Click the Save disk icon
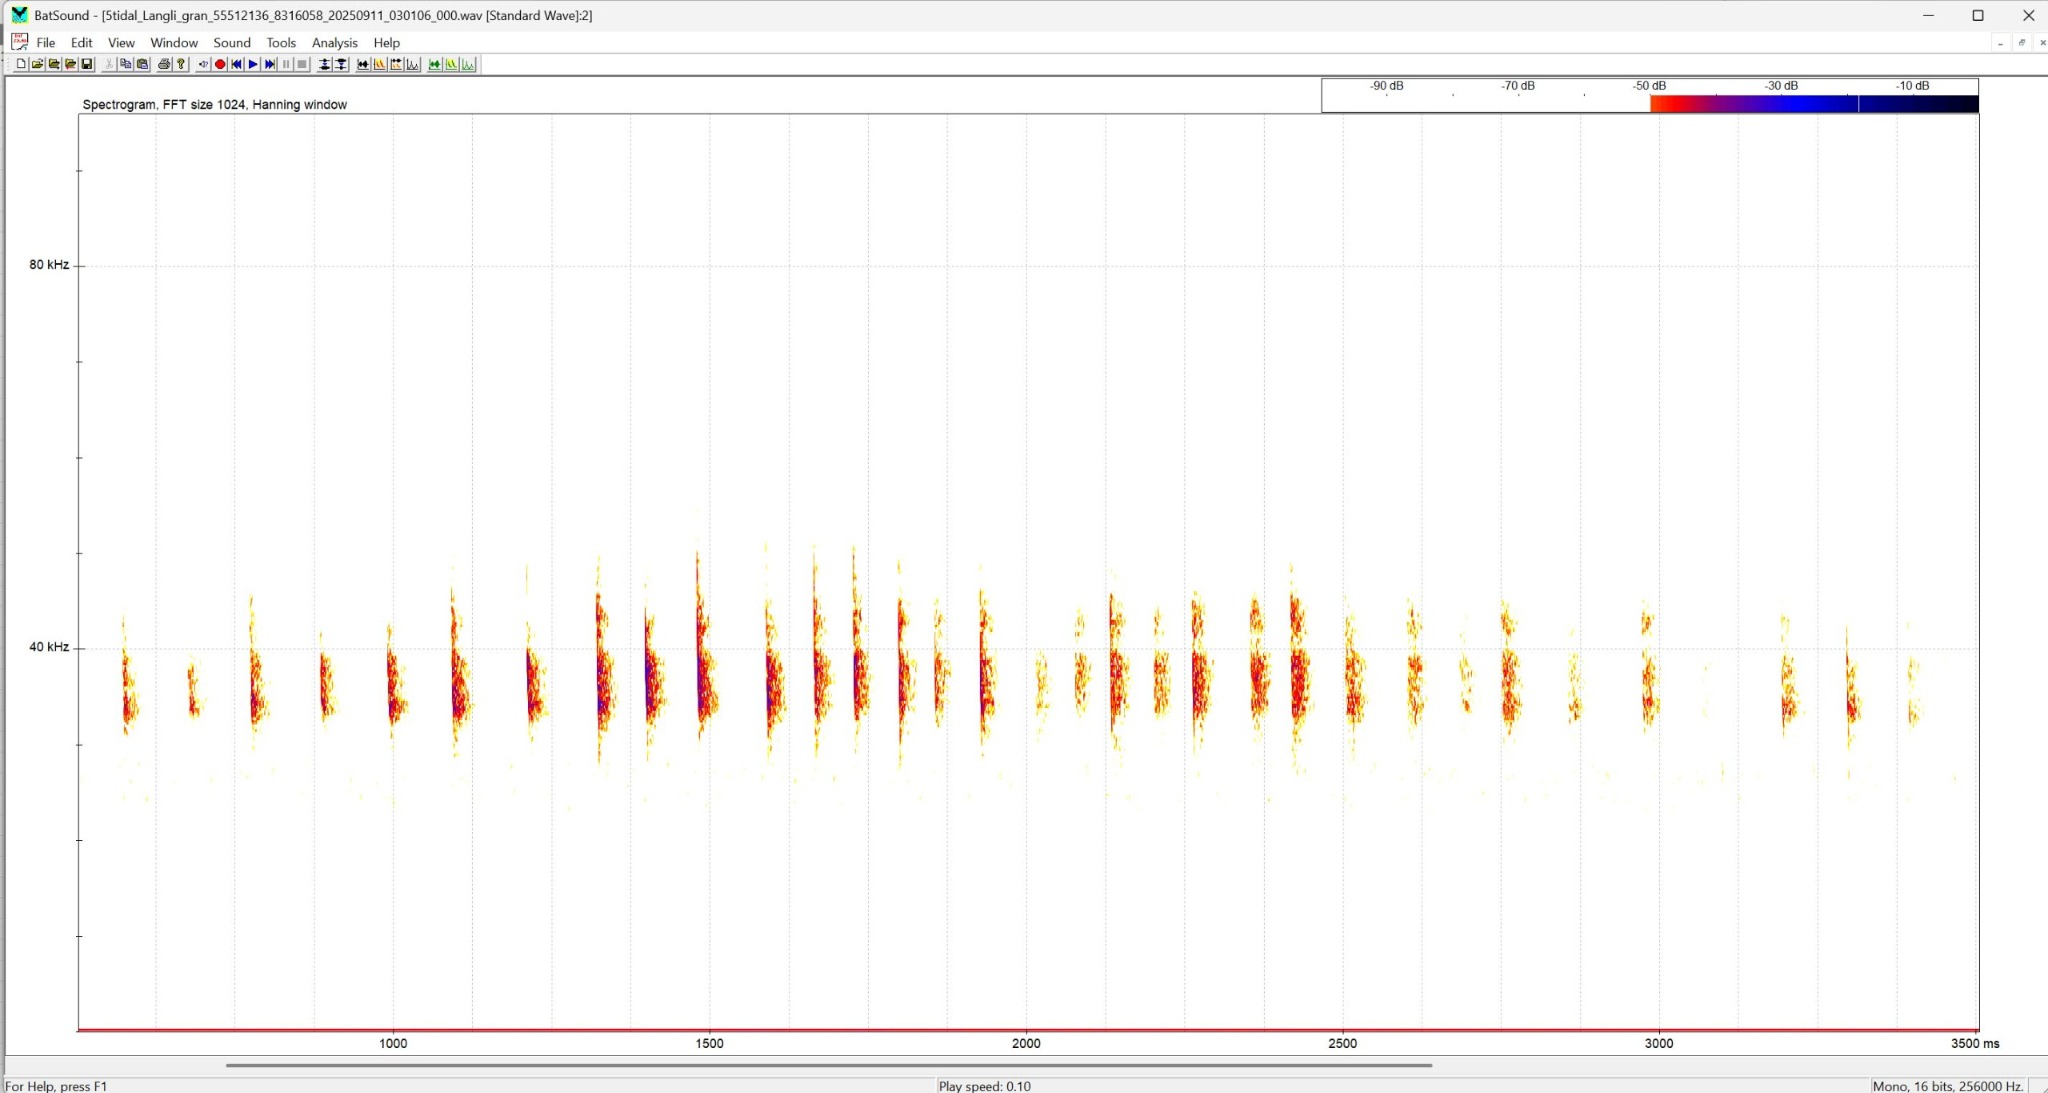The height and width of the screenshot is (1093, 2048). [87, 64]
